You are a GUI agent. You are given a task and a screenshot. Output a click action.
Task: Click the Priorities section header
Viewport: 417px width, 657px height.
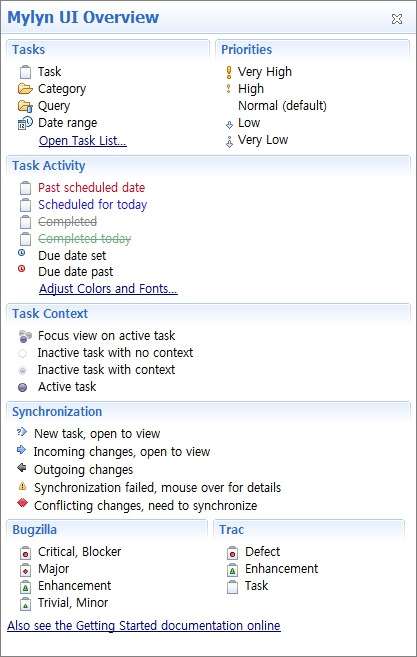(246, 49)
